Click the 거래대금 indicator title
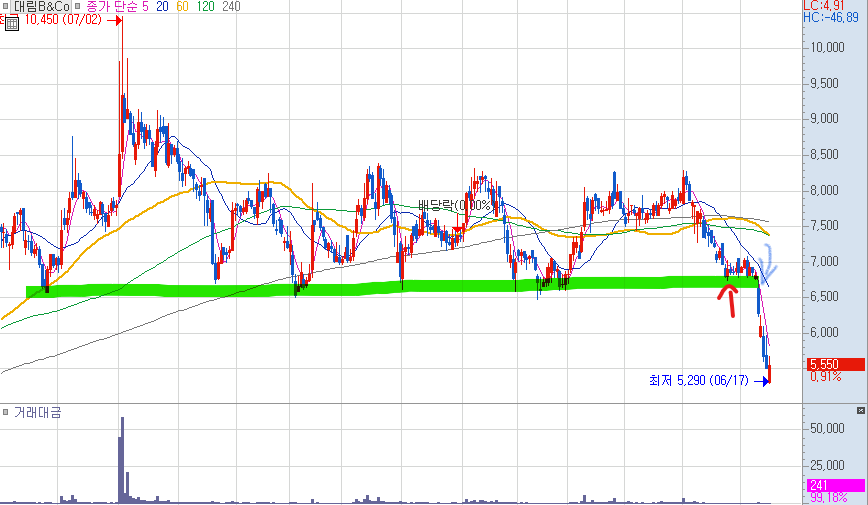 38,413
